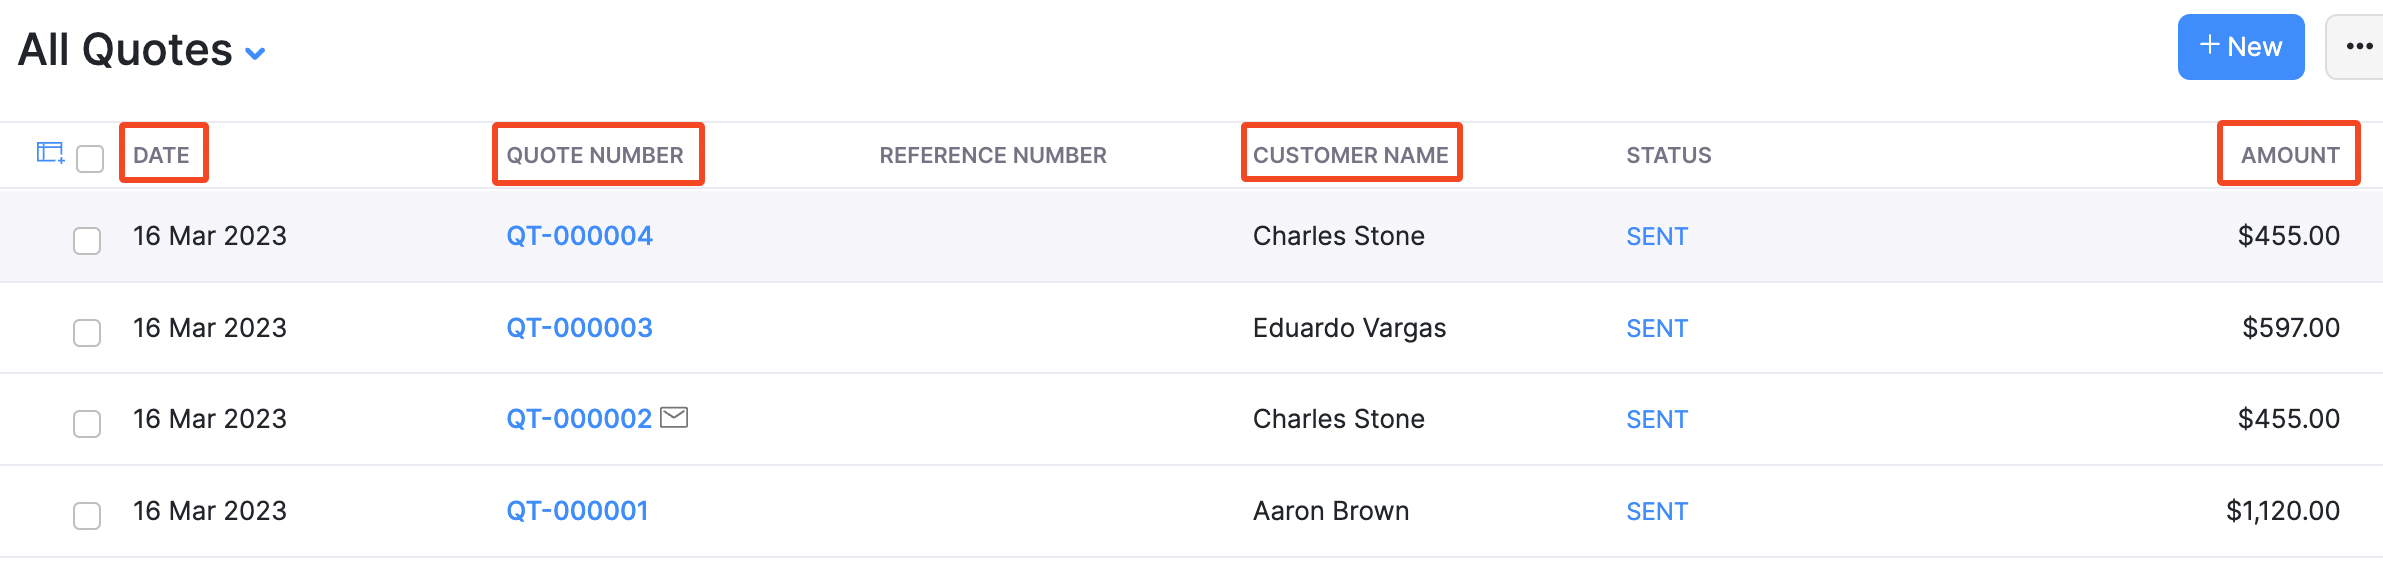The height and width of the screenshot is (564, 2383).
Task: Open the three-dots more options menu
Action: click(2359, 47)
